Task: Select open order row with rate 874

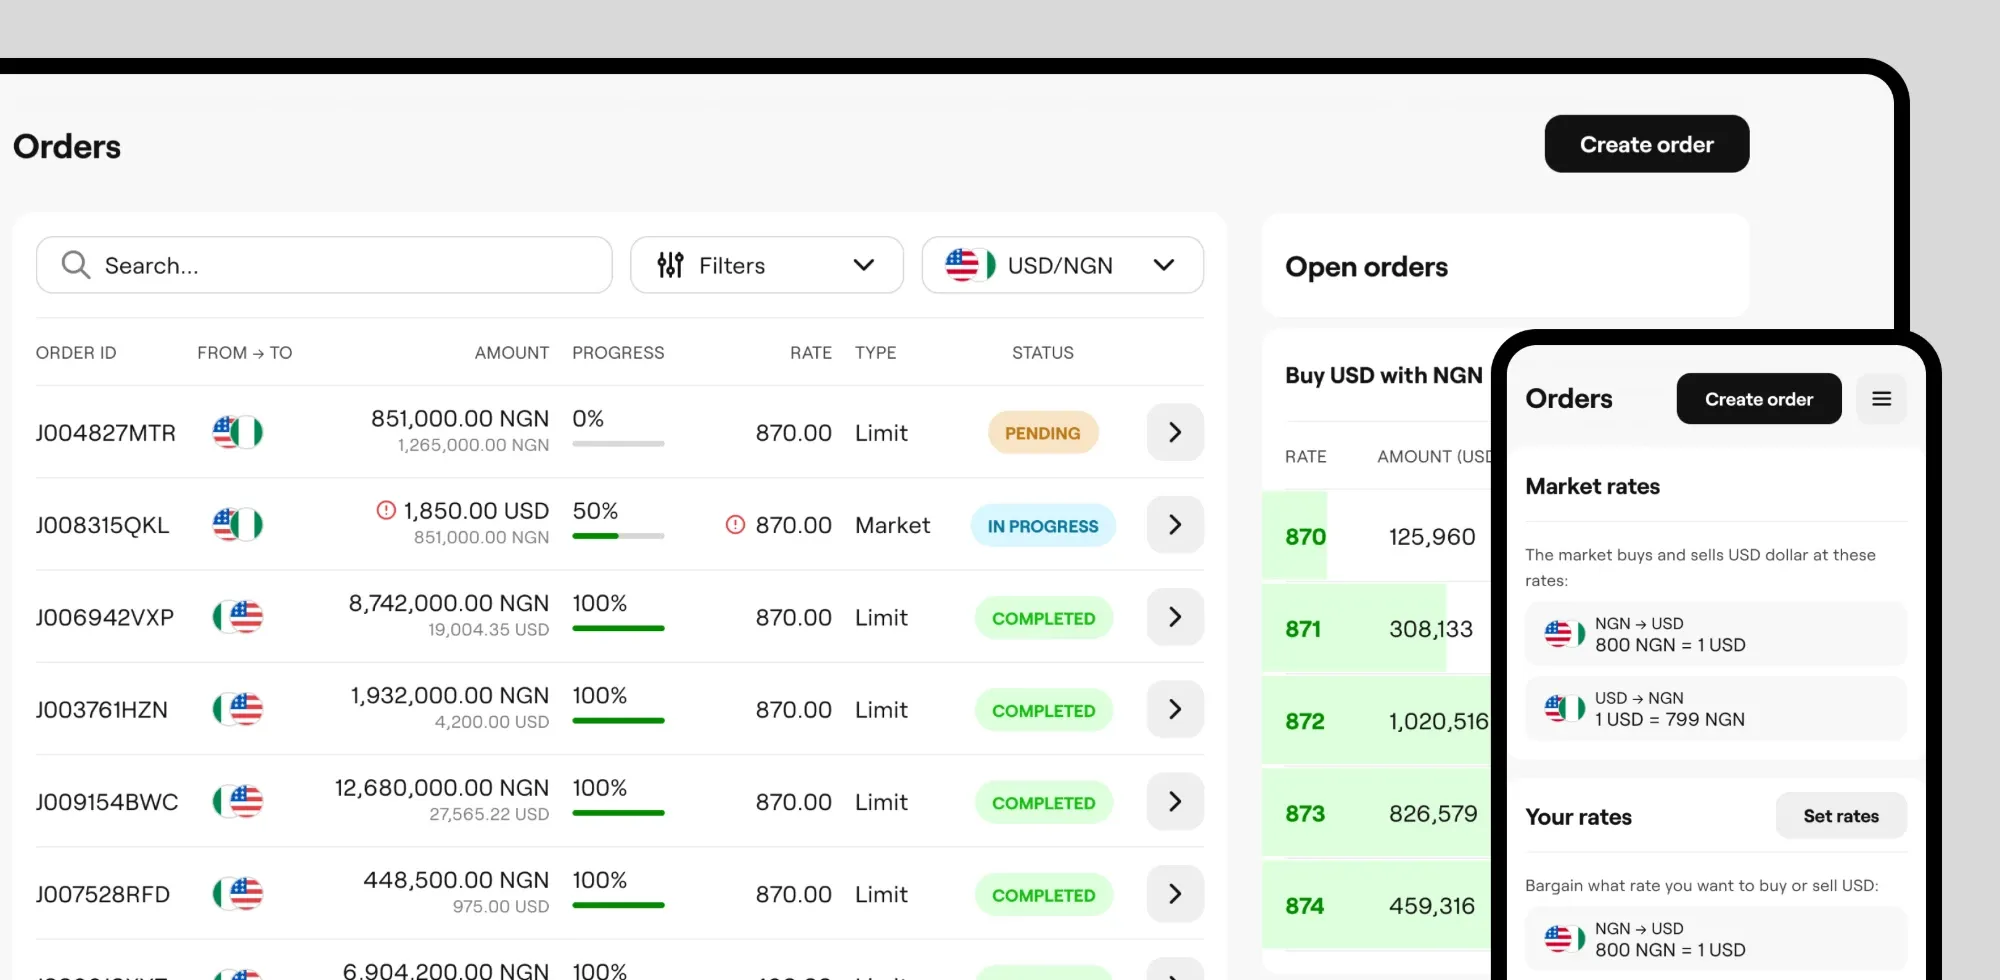Action: pos(1377,906)
